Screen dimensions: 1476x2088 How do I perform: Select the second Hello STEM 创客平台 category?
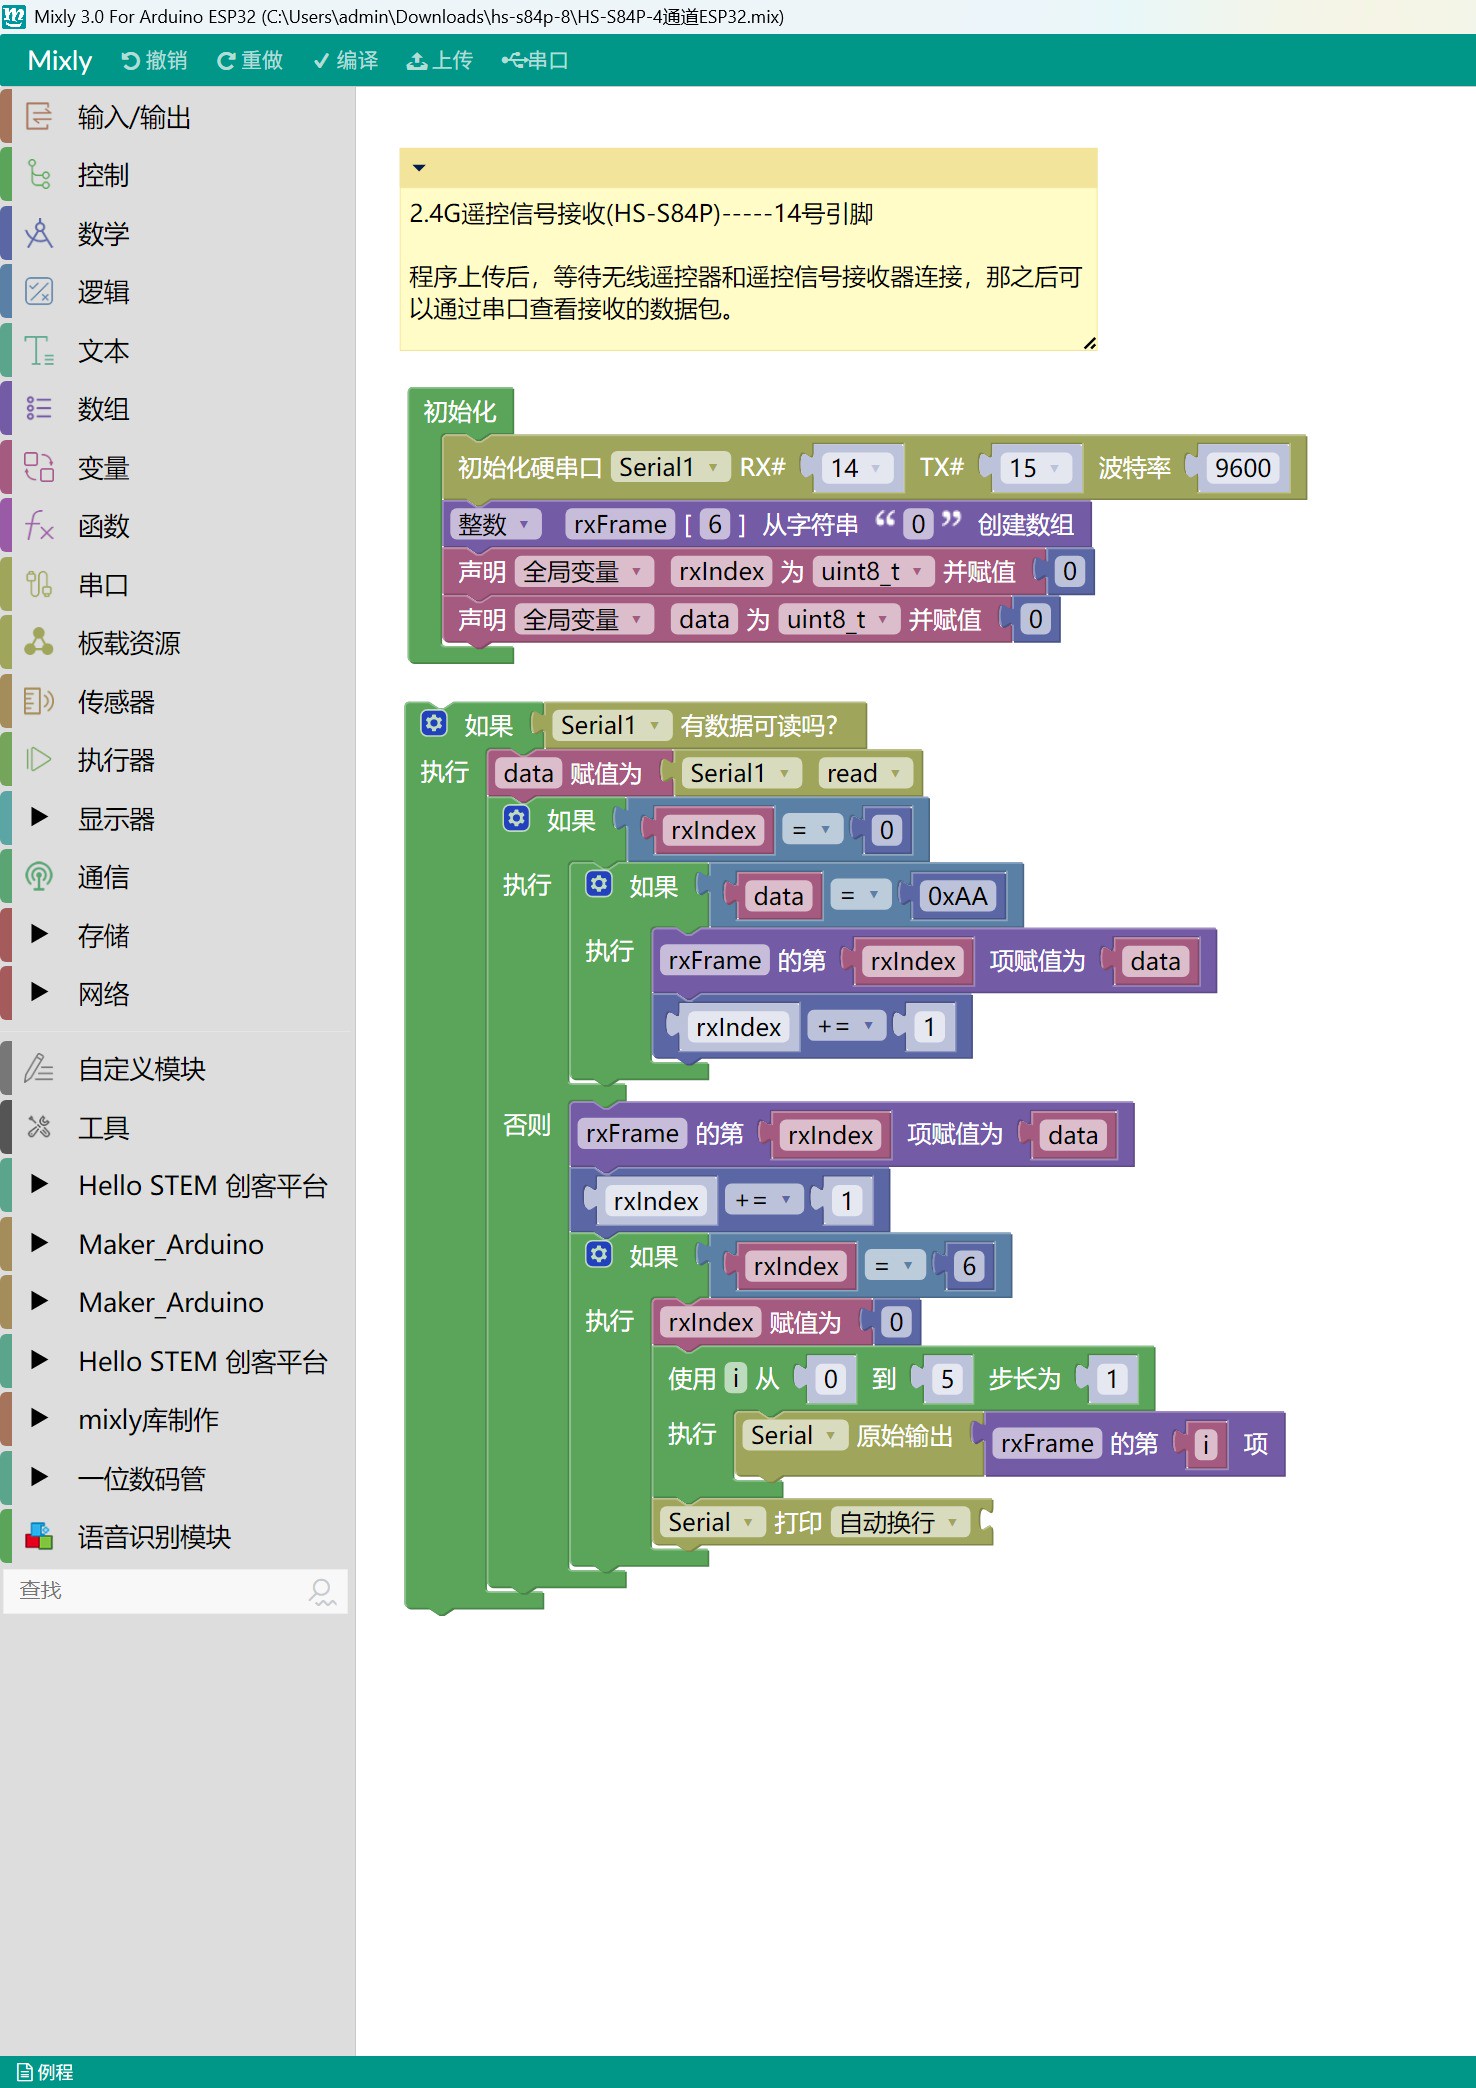tap(178, 1361)
